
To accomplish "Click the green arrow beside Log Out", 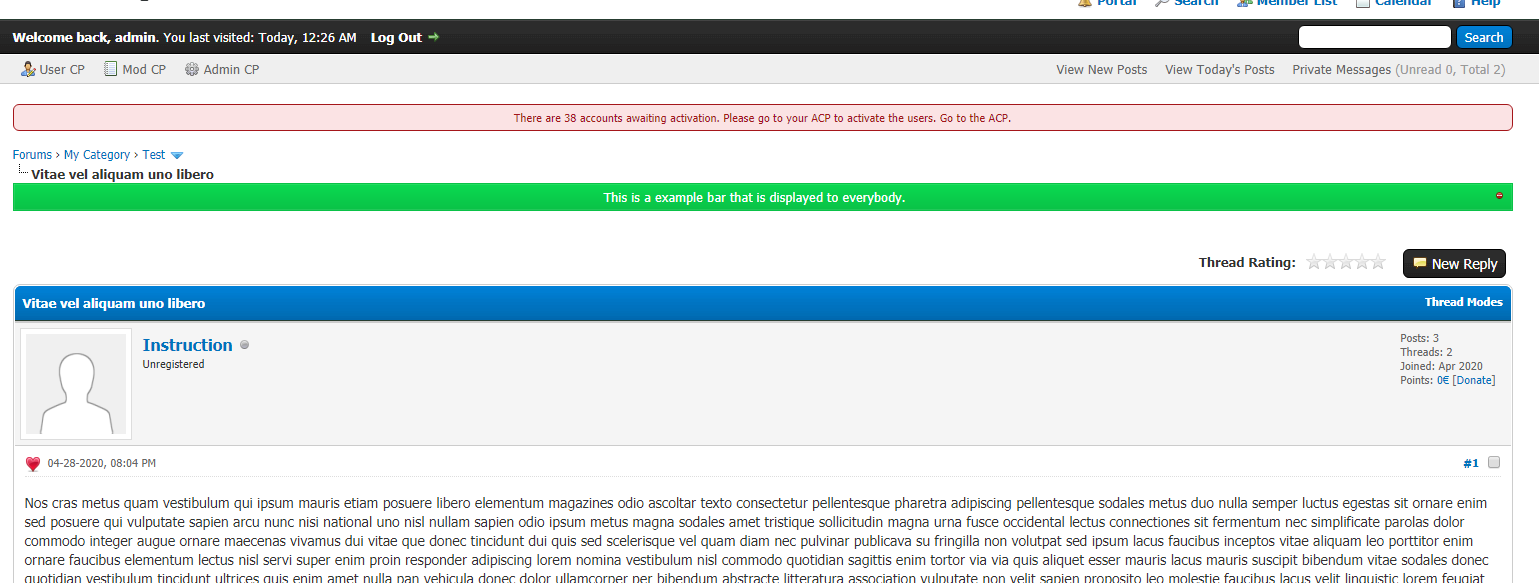I will click(x=433, y=37).
